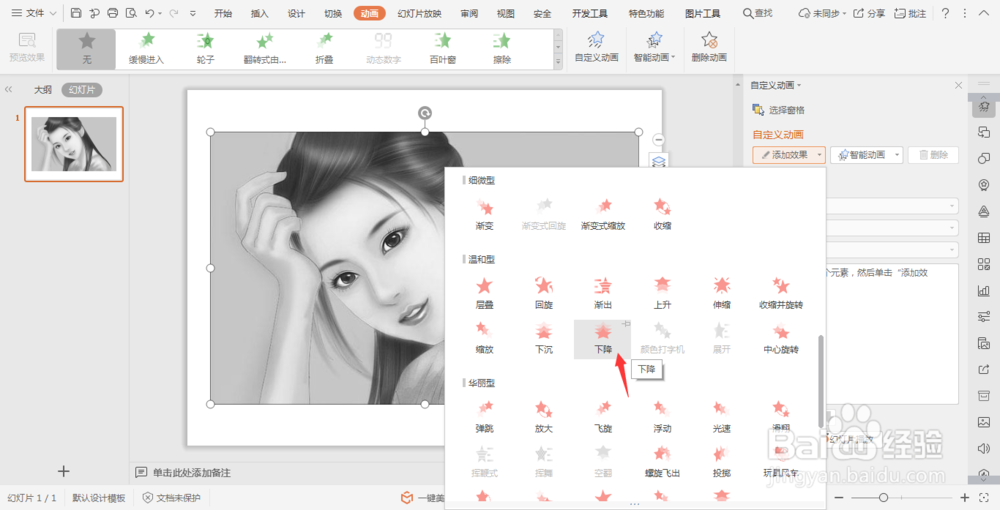Click the effects list vertical scrollbar

tap(821, 381)
